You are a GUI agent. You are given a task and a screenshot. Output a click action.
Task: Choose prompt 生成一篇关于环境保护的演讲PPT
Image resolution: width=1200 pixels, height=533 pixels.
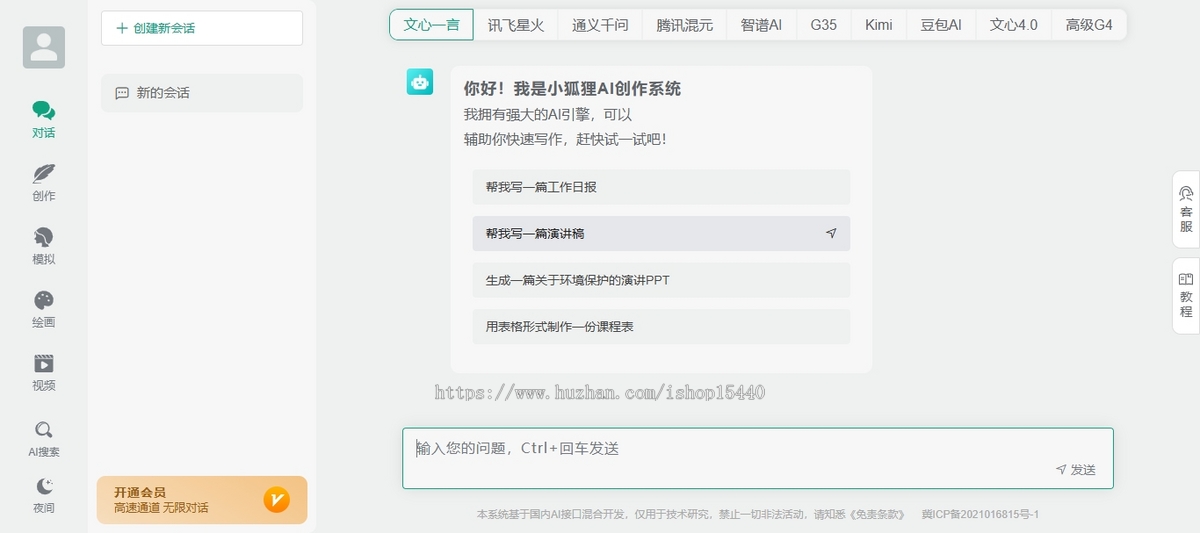661,280
